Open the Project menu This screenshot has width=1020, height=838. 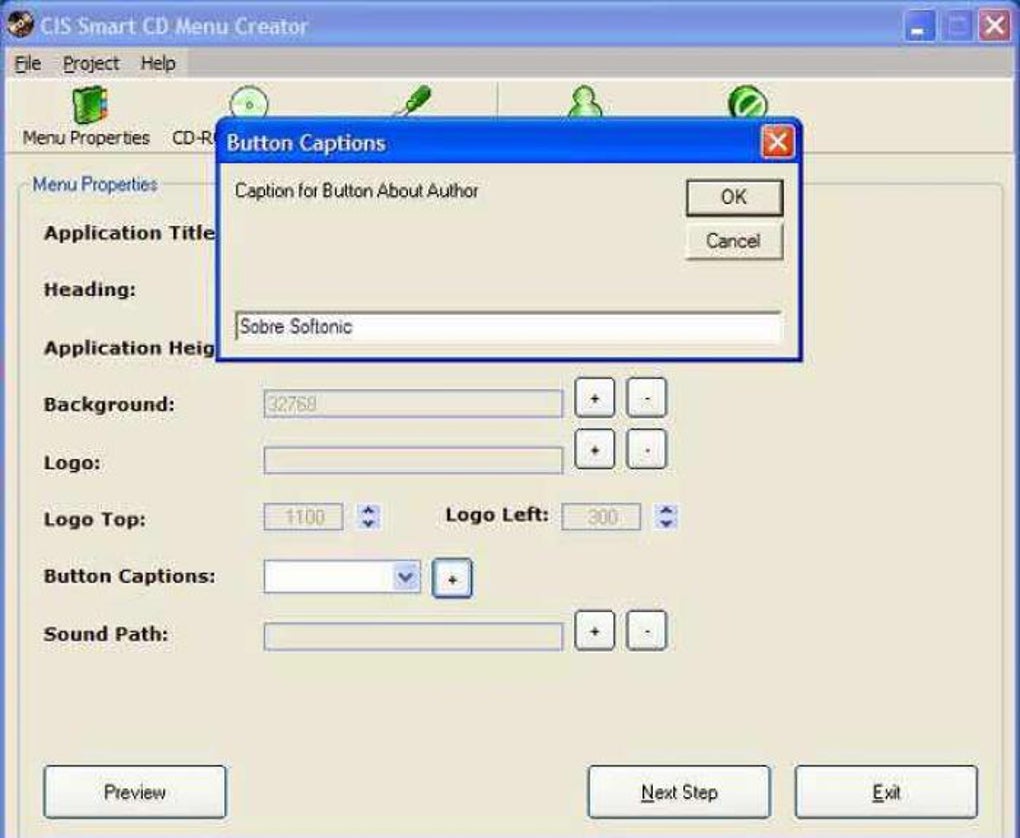pyautogui.click(x=91, y=62)
